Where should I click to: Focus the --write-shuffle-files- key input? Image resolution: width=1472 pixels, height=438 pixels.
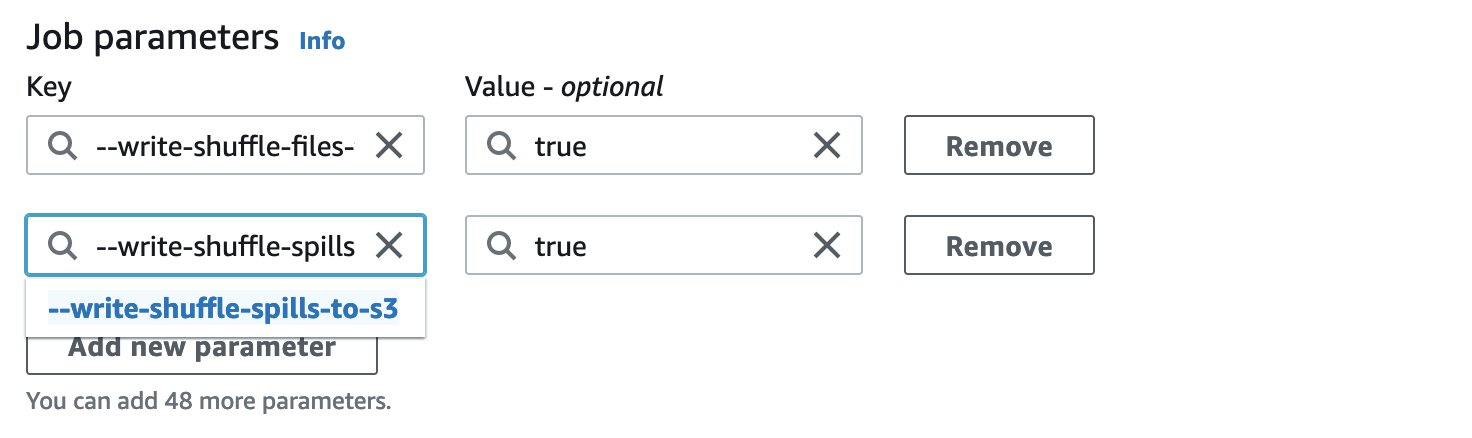pos(226,146)
